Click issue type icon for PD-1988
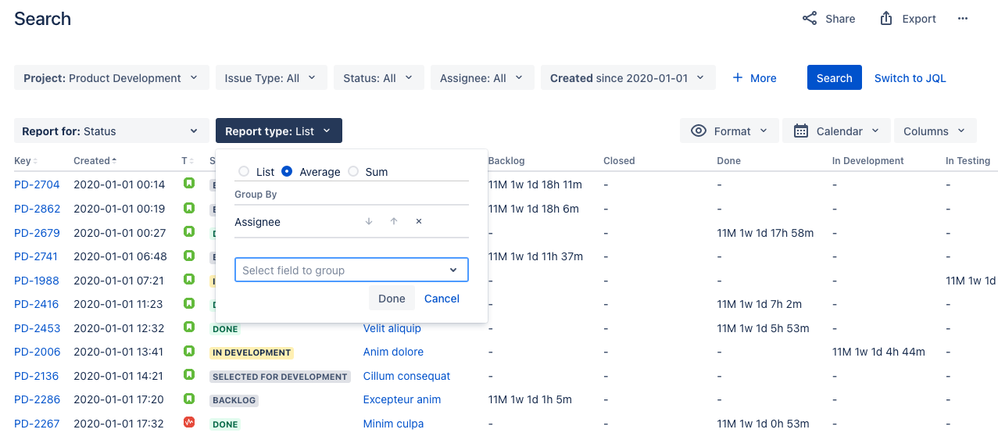This screenshot has height=440, width=998. point(188,279)
